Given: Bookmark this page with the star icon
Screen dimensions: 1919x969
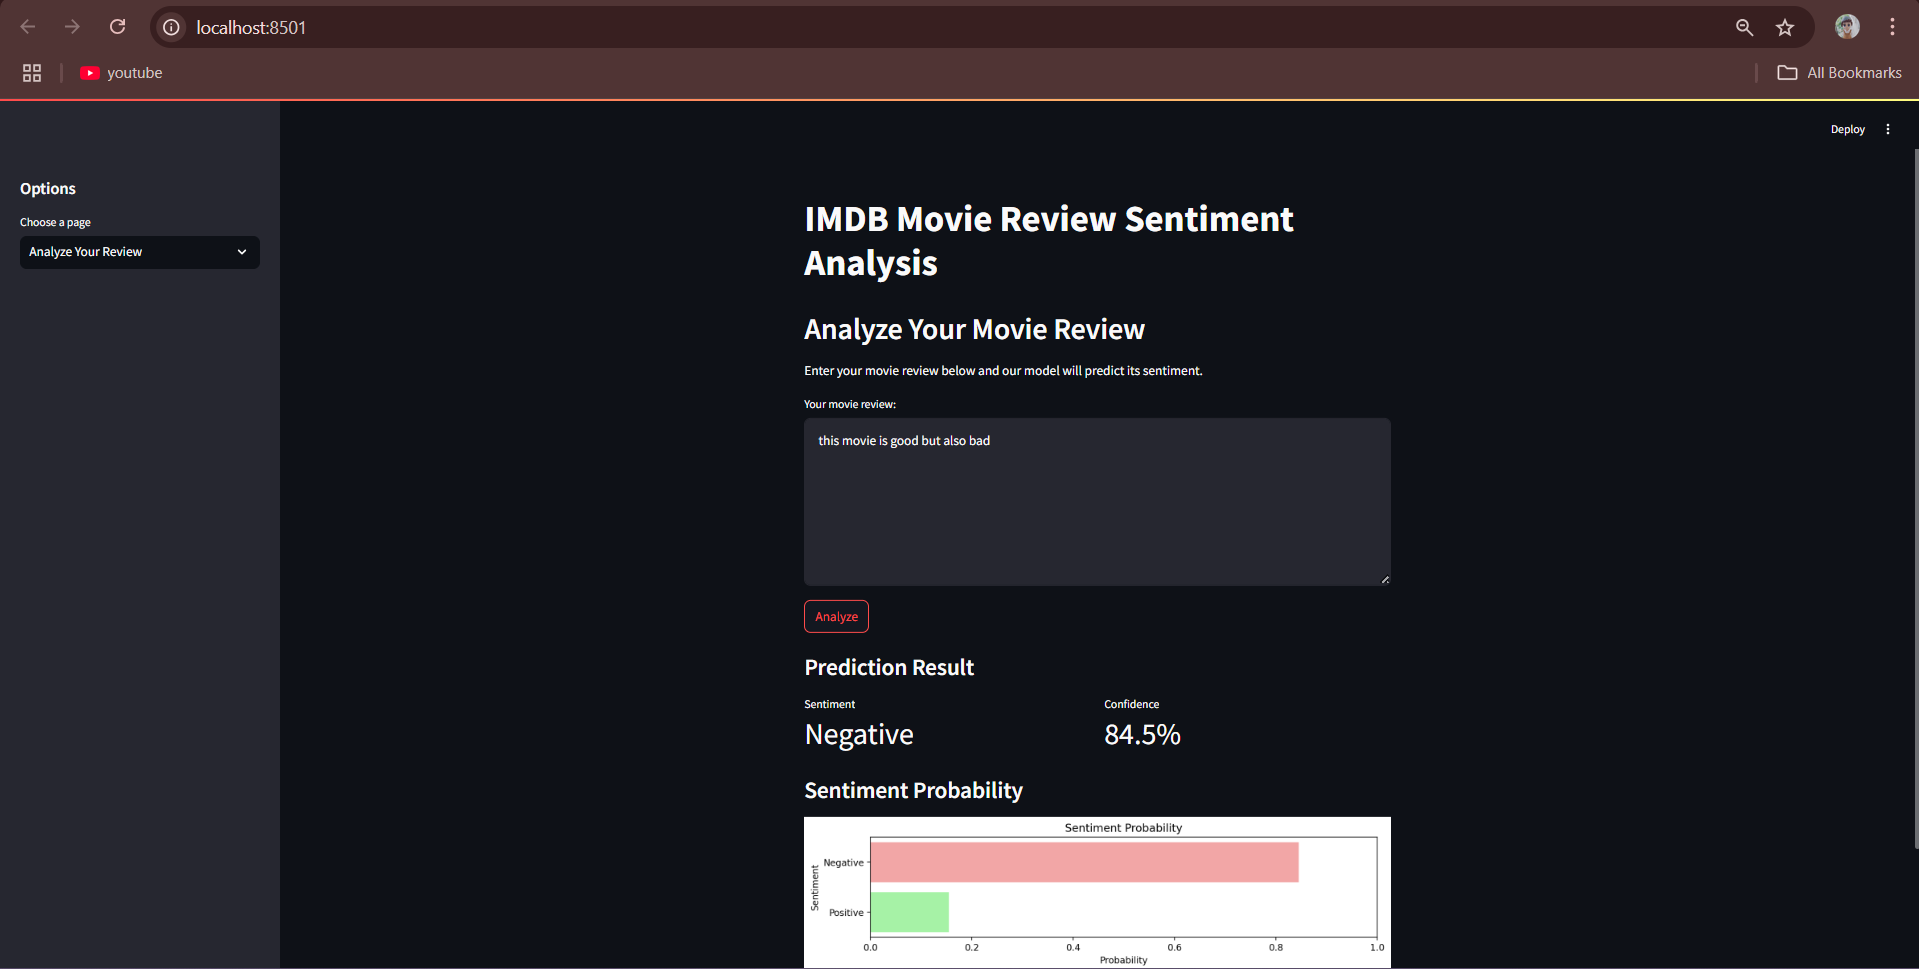Looking at the screenshot, I should click(1785, 27).
